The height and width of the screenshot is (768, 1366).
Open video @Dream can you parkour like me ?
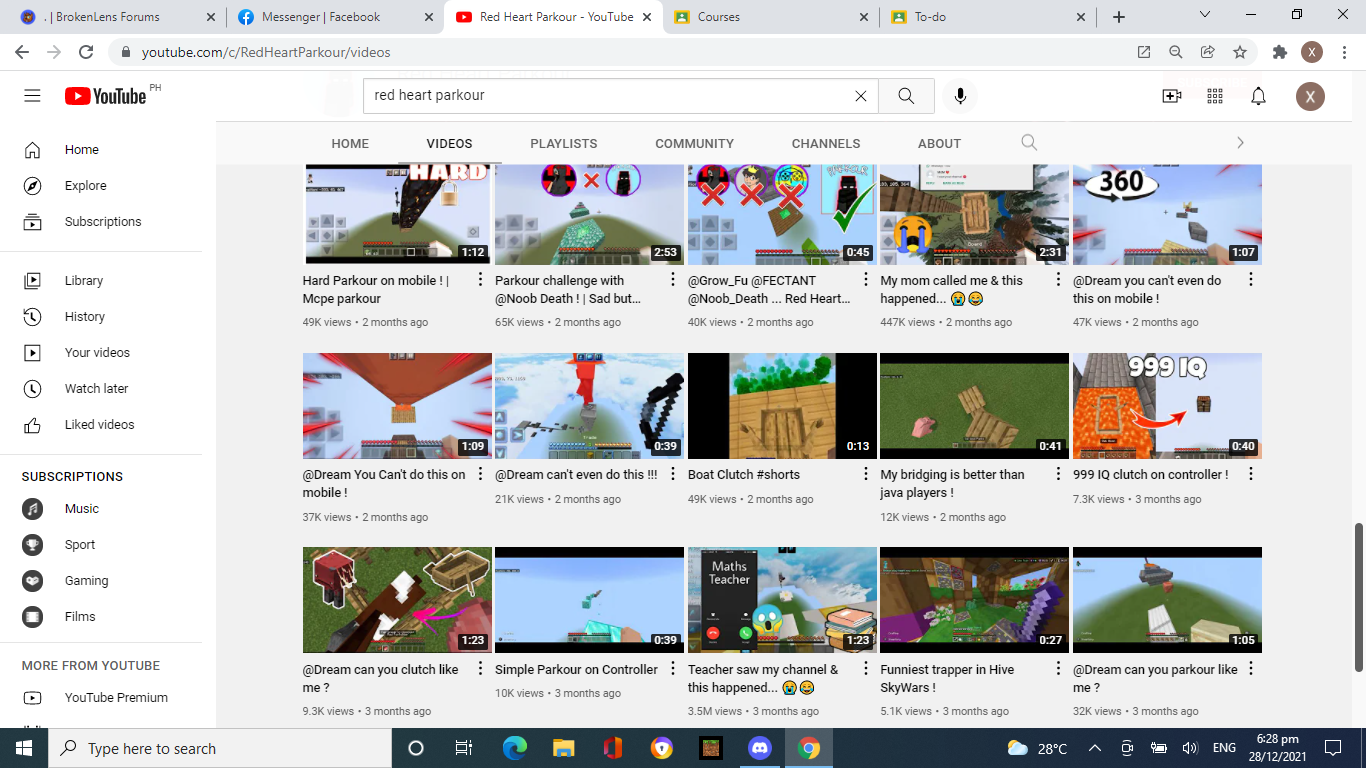point(1155,678)
